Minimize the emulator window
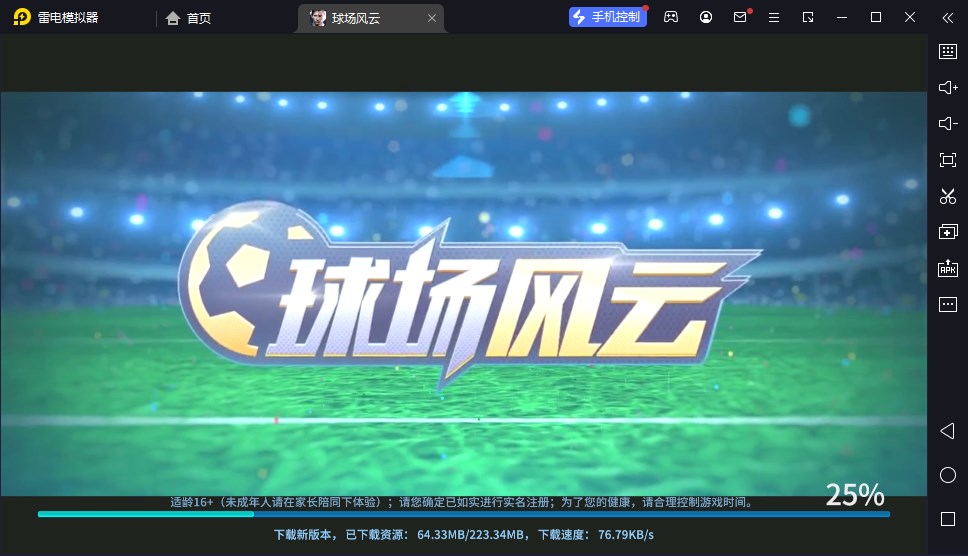The width and height of the screenshot is (968, 556). [x=841, y=17]
